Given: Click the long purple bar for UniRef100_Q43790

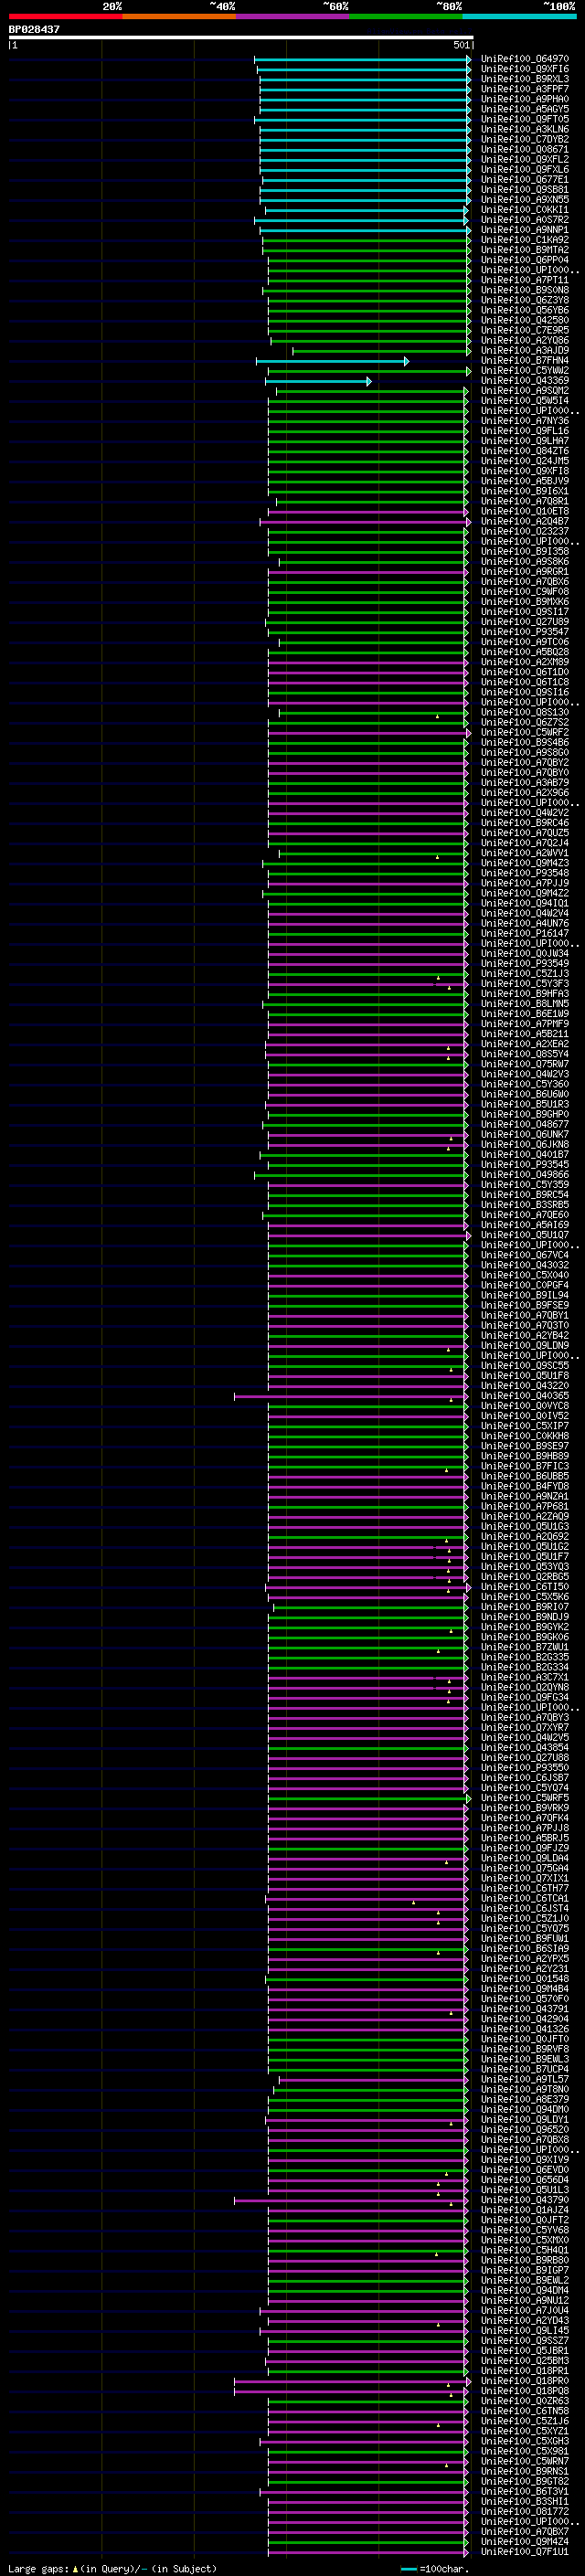Looking at the screenshot, I should point(351,2200).
